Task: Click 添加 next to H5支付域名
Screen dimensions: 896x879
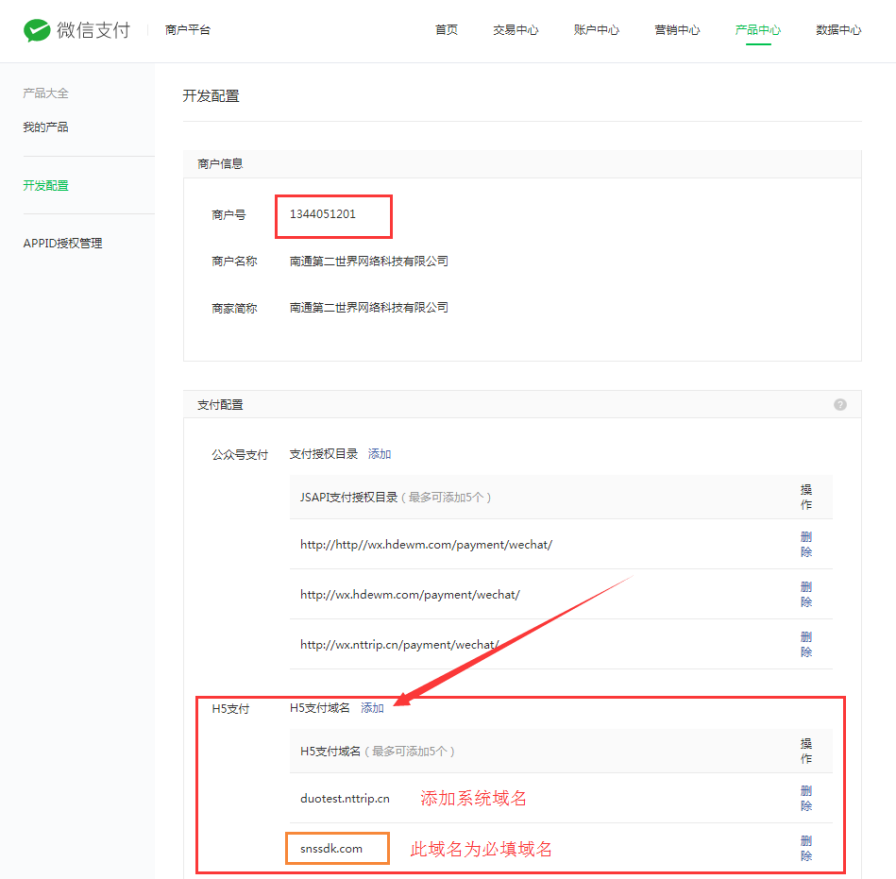Action: [372, 708]
